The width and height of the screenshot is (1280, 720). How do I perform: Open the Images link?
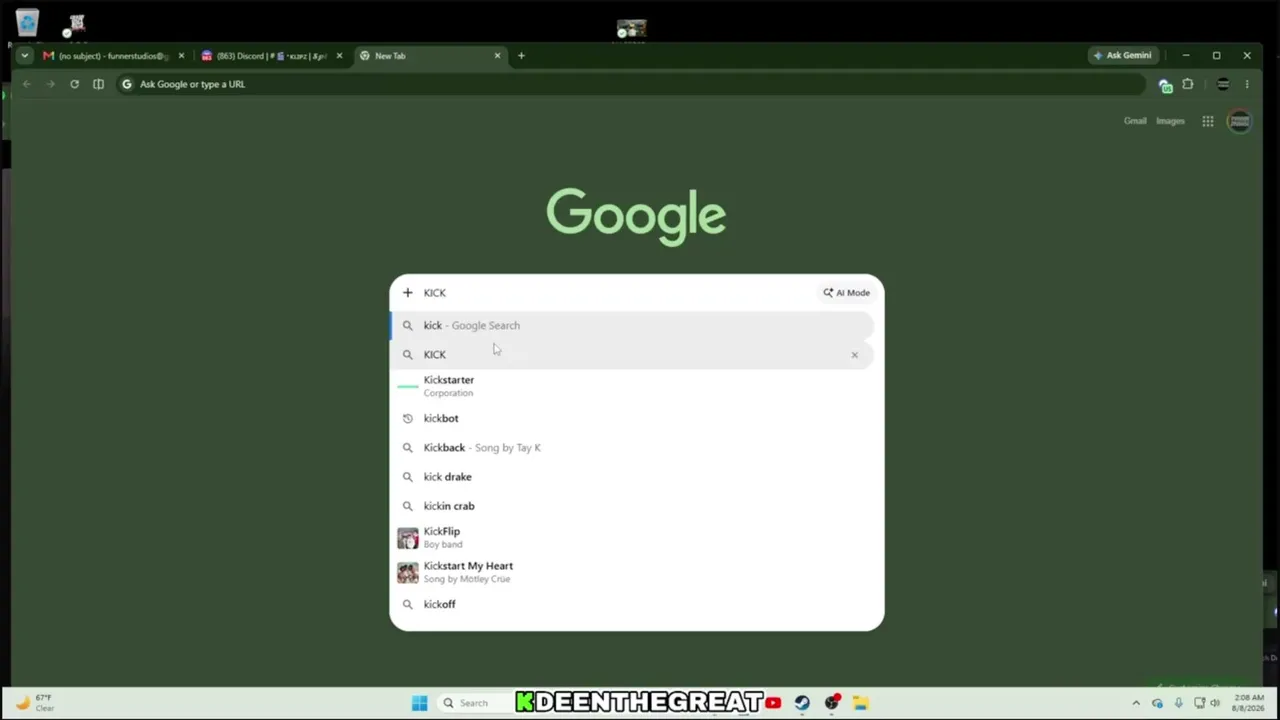pyautogui.click(x=1170, y=121)
